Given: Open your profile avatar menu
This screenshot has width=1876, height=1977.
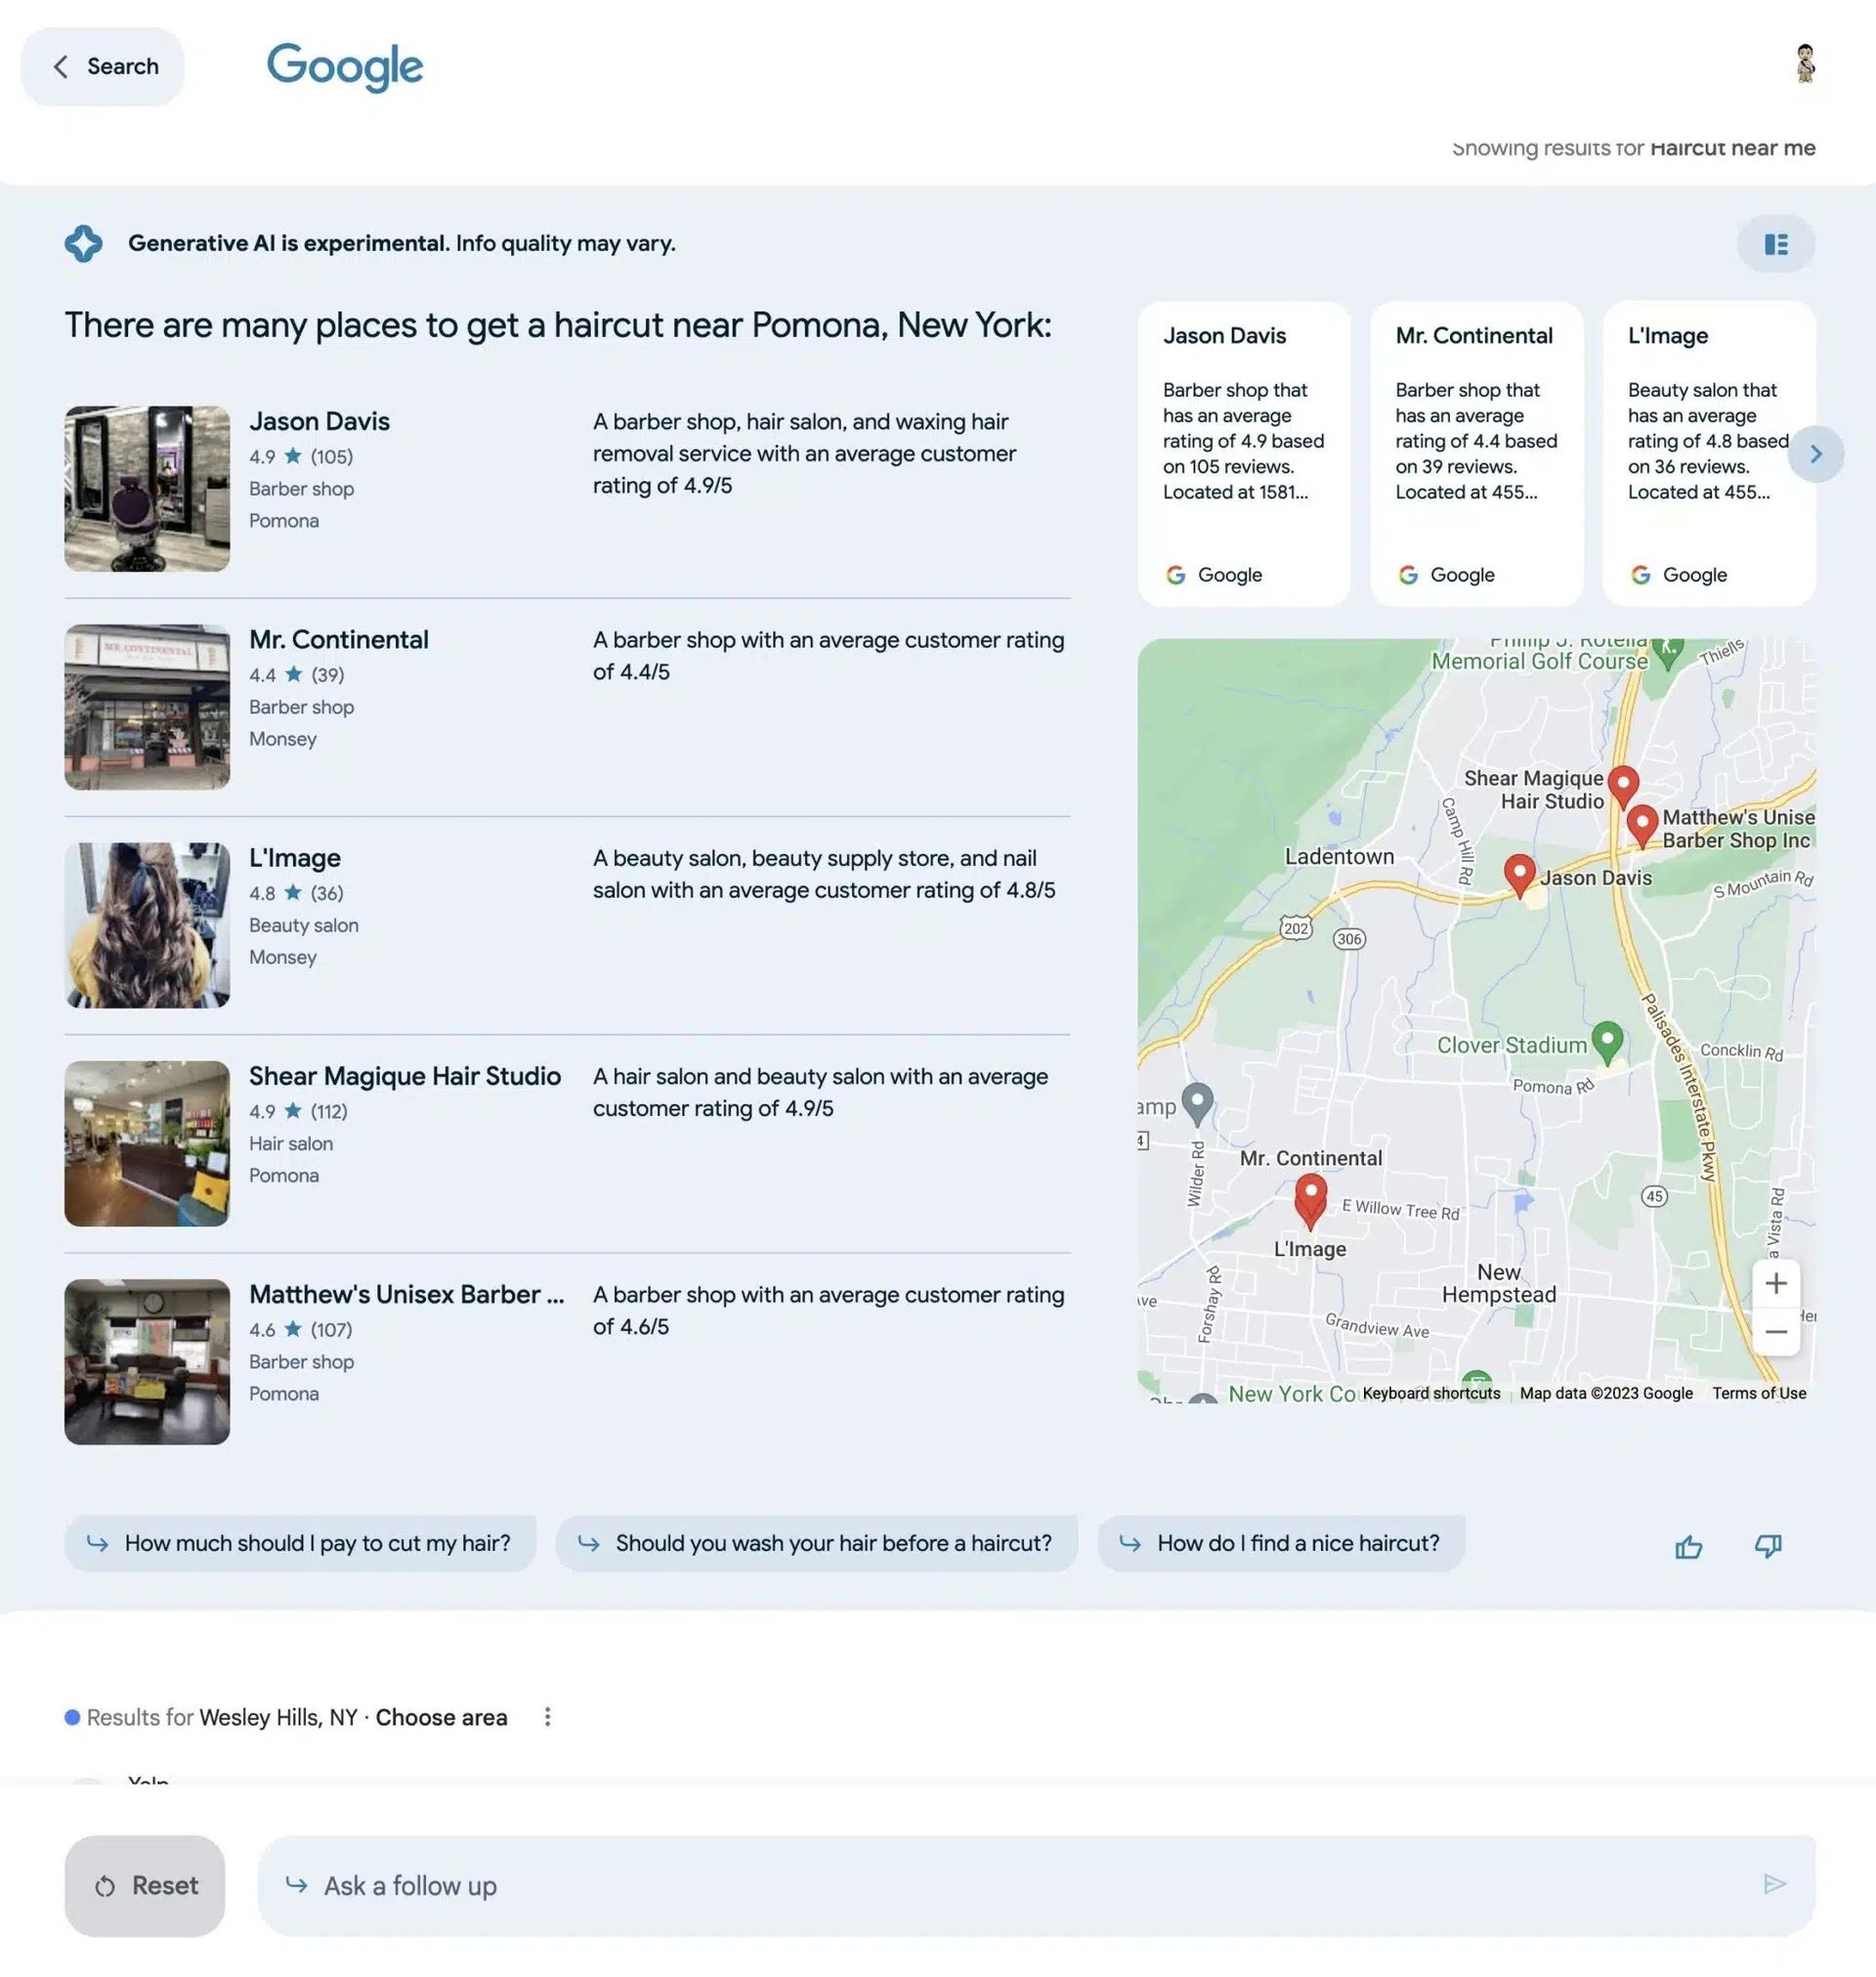Looking at the screenshot, I should tap(1806, 63).
